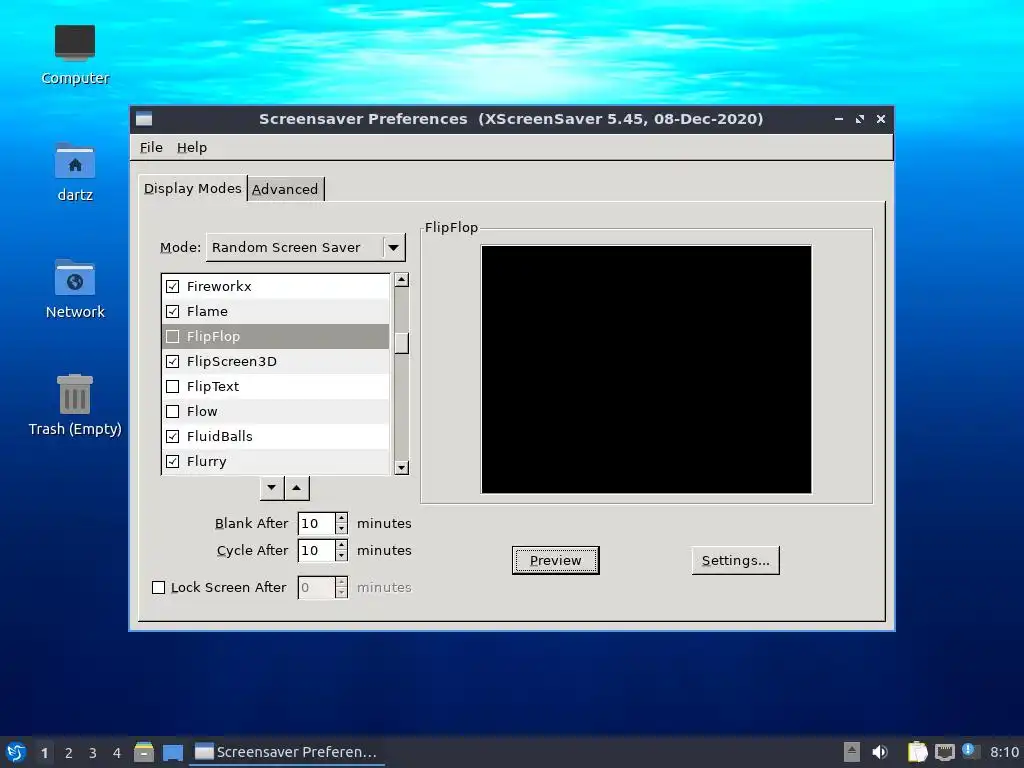Enable the FlipFlop screensaver checkbox
The height and width of the screenshot is (768, 1024).
[172, 336]
